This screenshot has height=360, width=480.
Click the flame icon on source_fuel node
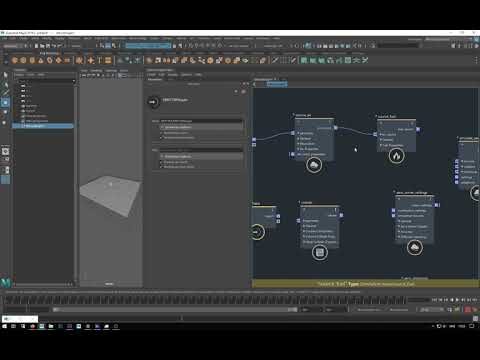(396, 156)
